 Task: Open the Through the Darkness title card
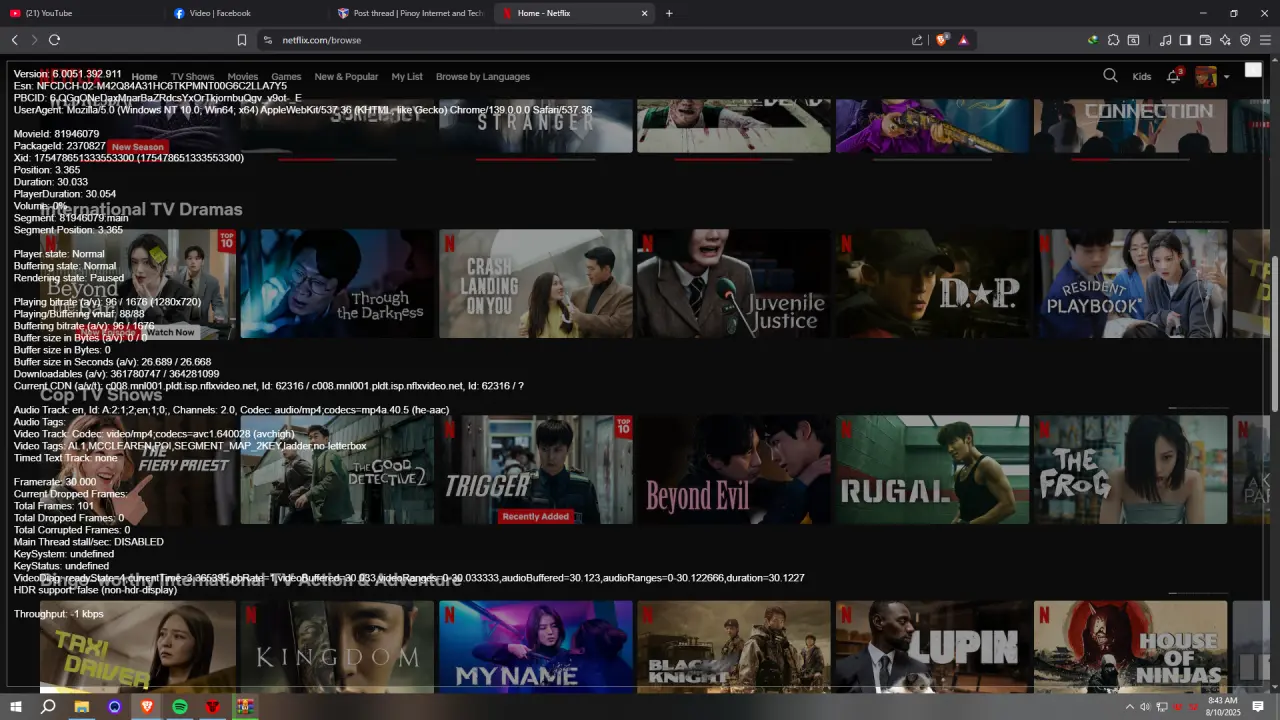(337, 284)
